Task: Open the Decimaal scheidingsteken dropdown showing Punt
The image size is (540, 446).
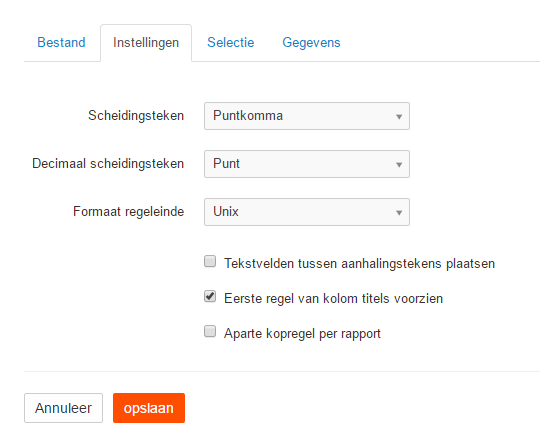Action: (307, 164)
